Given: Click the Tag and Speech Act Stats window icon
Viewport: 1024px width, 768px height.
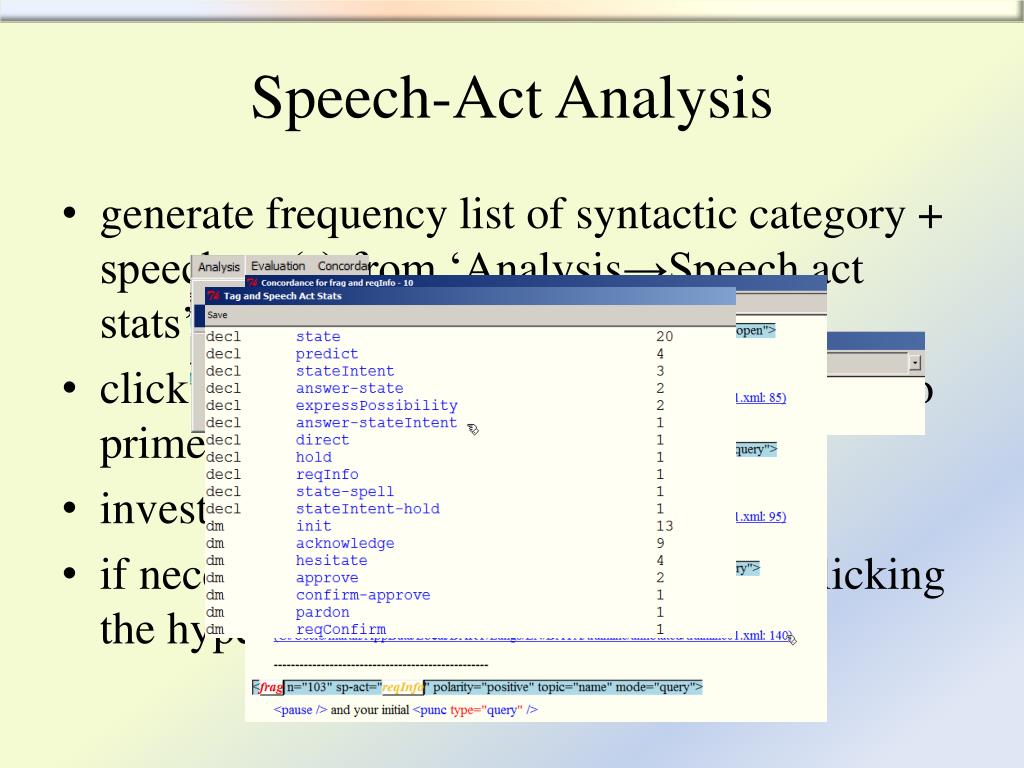Looking at the screenshot, I should [214, 296].
